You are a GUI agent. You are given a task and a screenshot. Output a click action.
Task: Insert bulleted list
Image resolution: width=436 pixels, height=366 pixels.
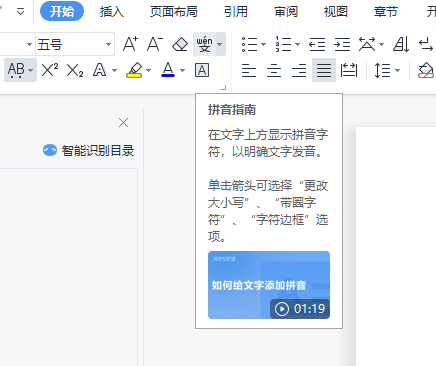click(249, 44)
